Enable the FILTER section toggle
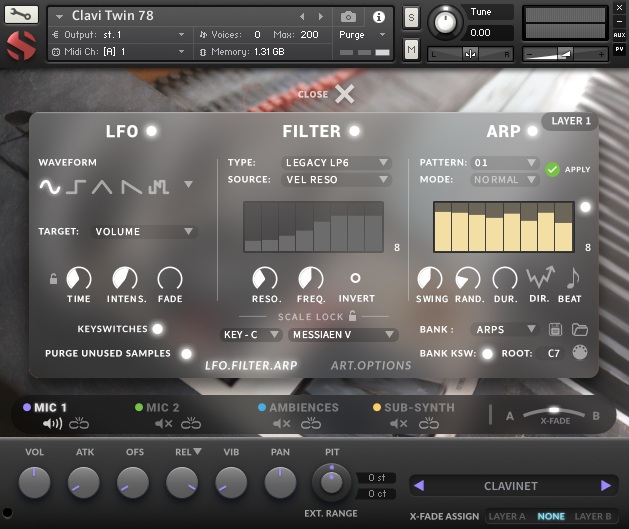 (354, 131)
